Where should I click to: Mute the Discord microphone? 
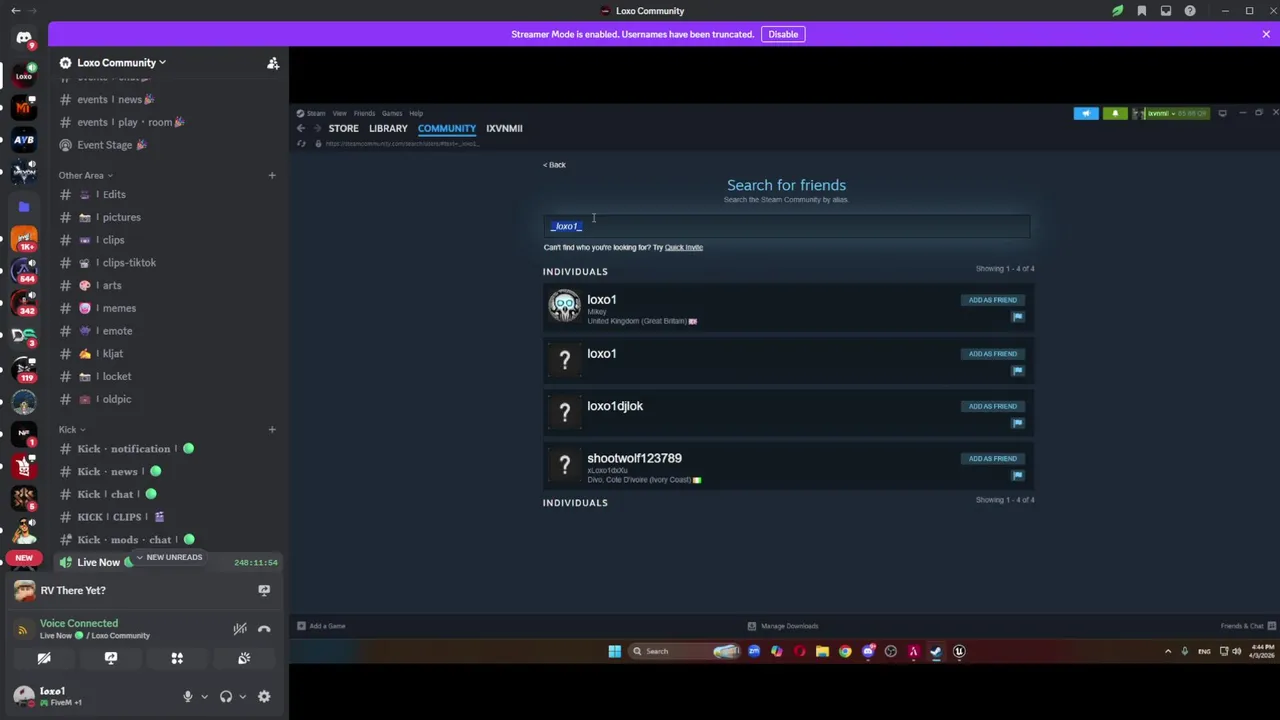pyautogui.click(x=187, y=697)
